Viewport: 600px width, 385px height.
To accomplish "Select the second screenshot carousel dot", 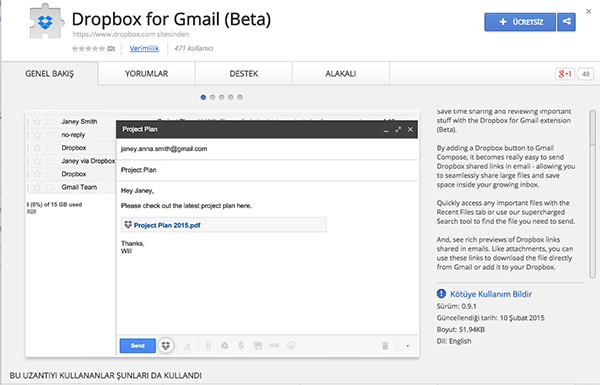I will coord(212,97).
